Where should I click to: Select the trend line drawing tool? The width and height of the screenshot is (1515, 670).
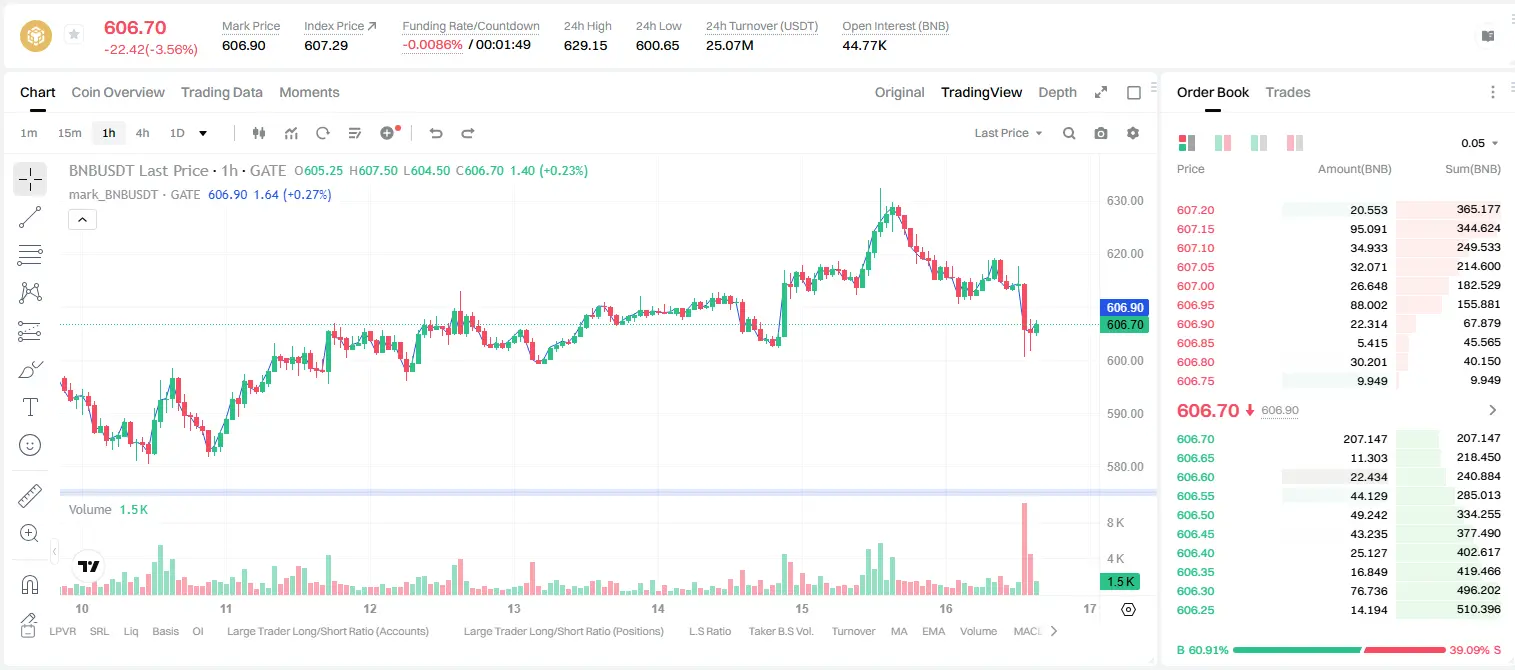30,217
